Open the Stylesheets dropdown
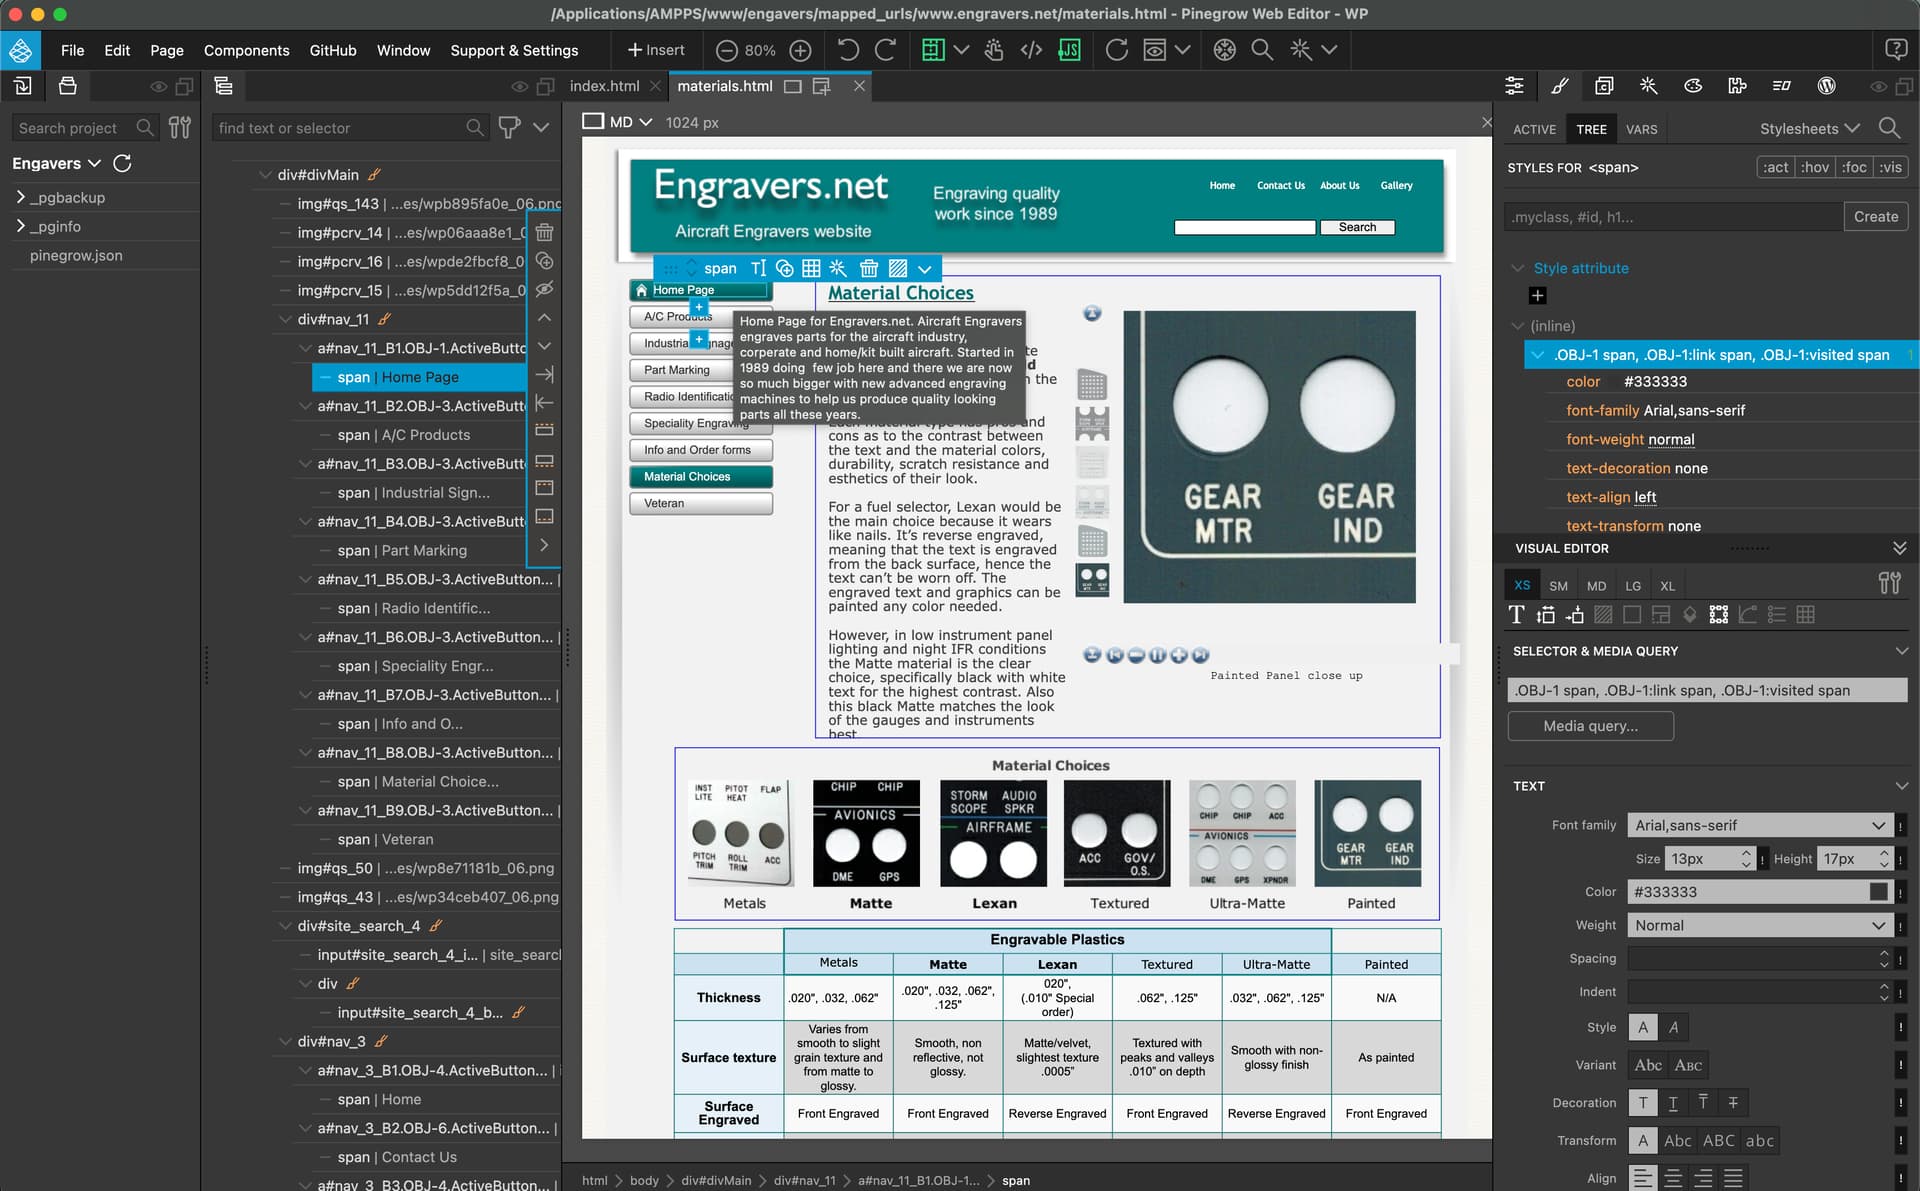1920x1191 pixels. click(x=1809, y=128)
